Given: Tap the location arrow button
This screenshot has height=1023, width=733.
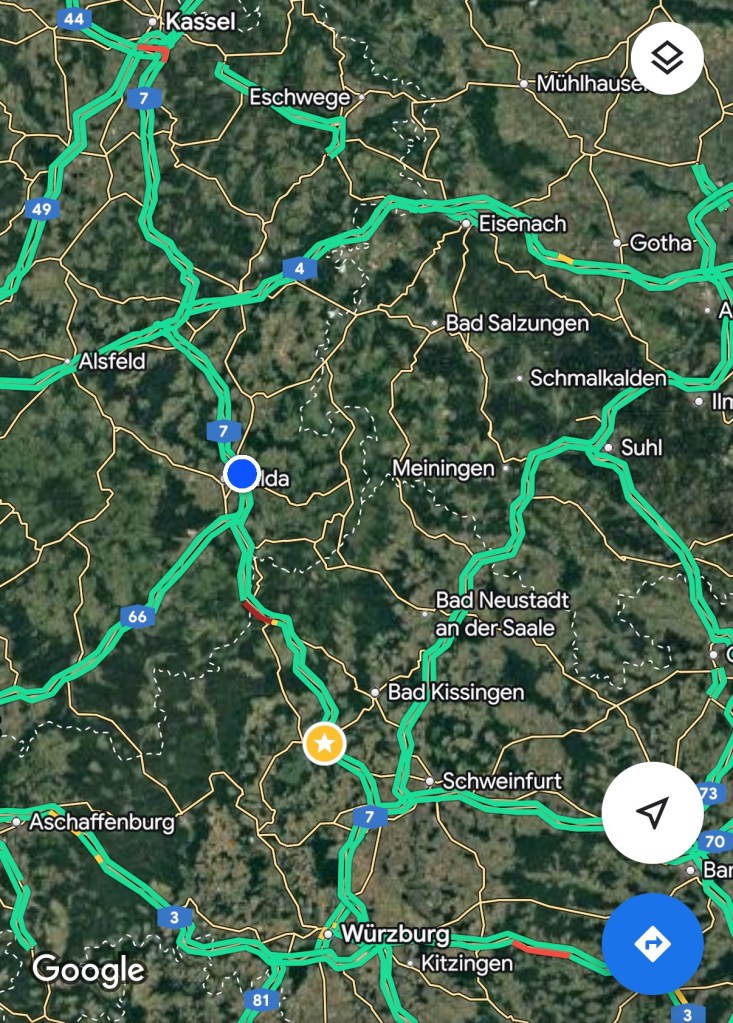Looking at the screenshot, I should click(x=652, y=812).
